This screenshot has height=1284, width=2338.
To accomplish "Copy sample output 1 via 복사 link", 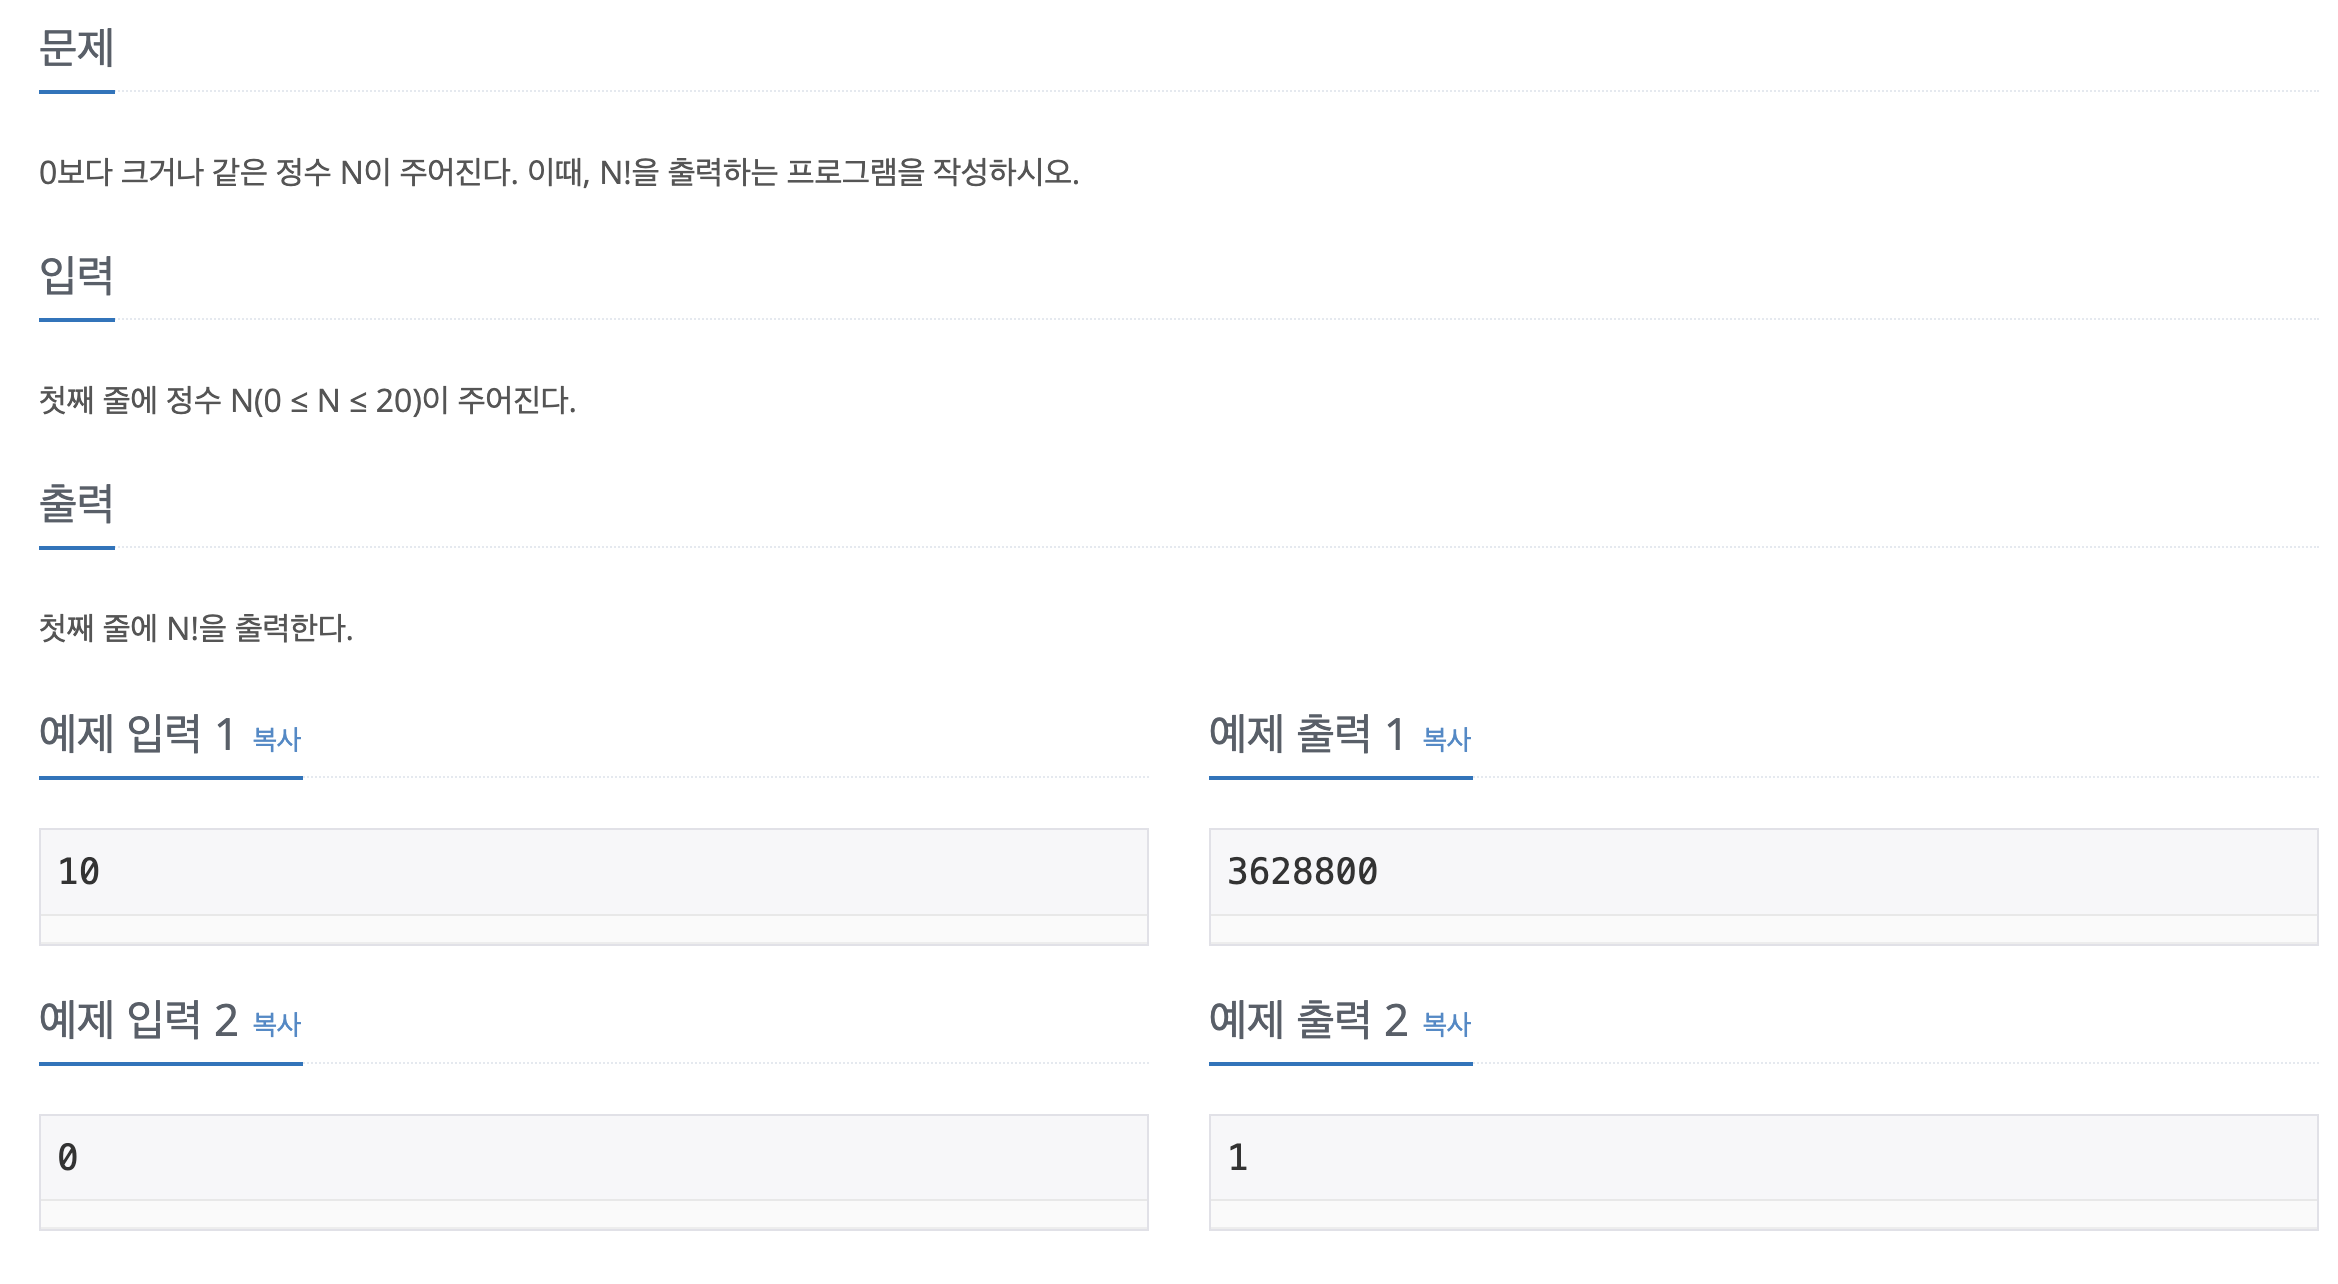I will click(x=1447, y=739).
